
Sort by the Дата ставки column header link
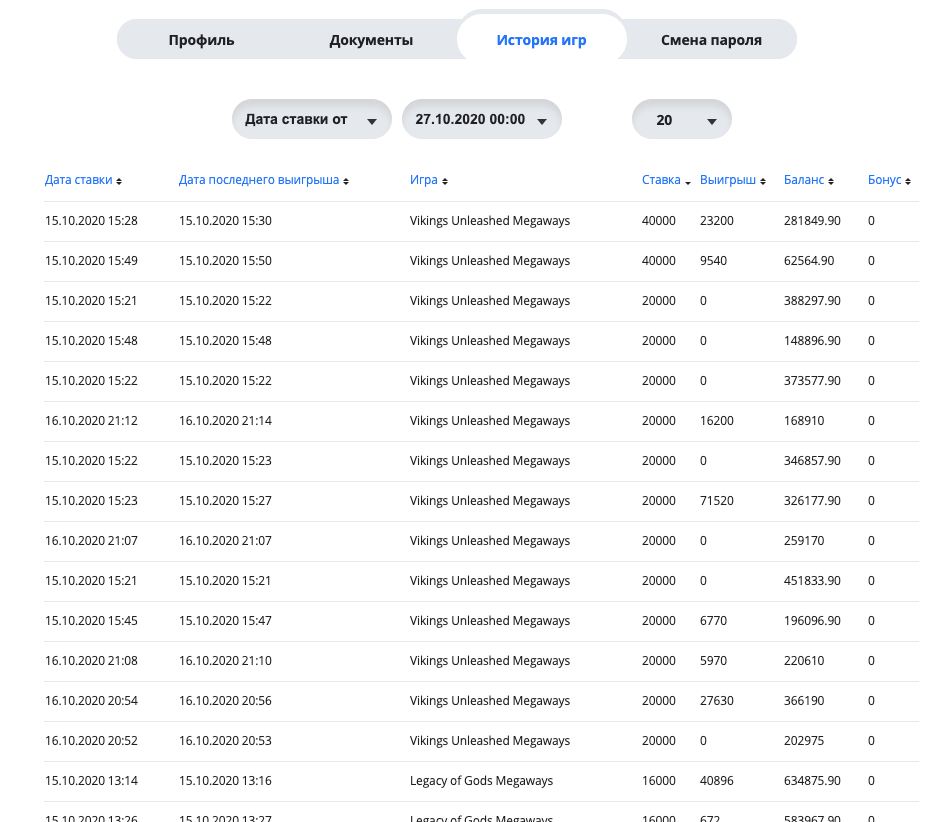pos(78,180)
